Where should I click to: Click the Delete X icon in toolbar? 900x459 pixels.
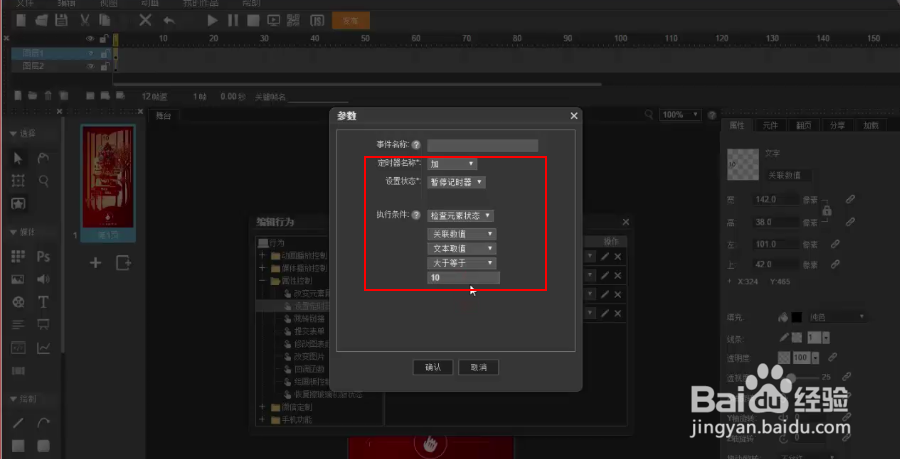point(146,21)
